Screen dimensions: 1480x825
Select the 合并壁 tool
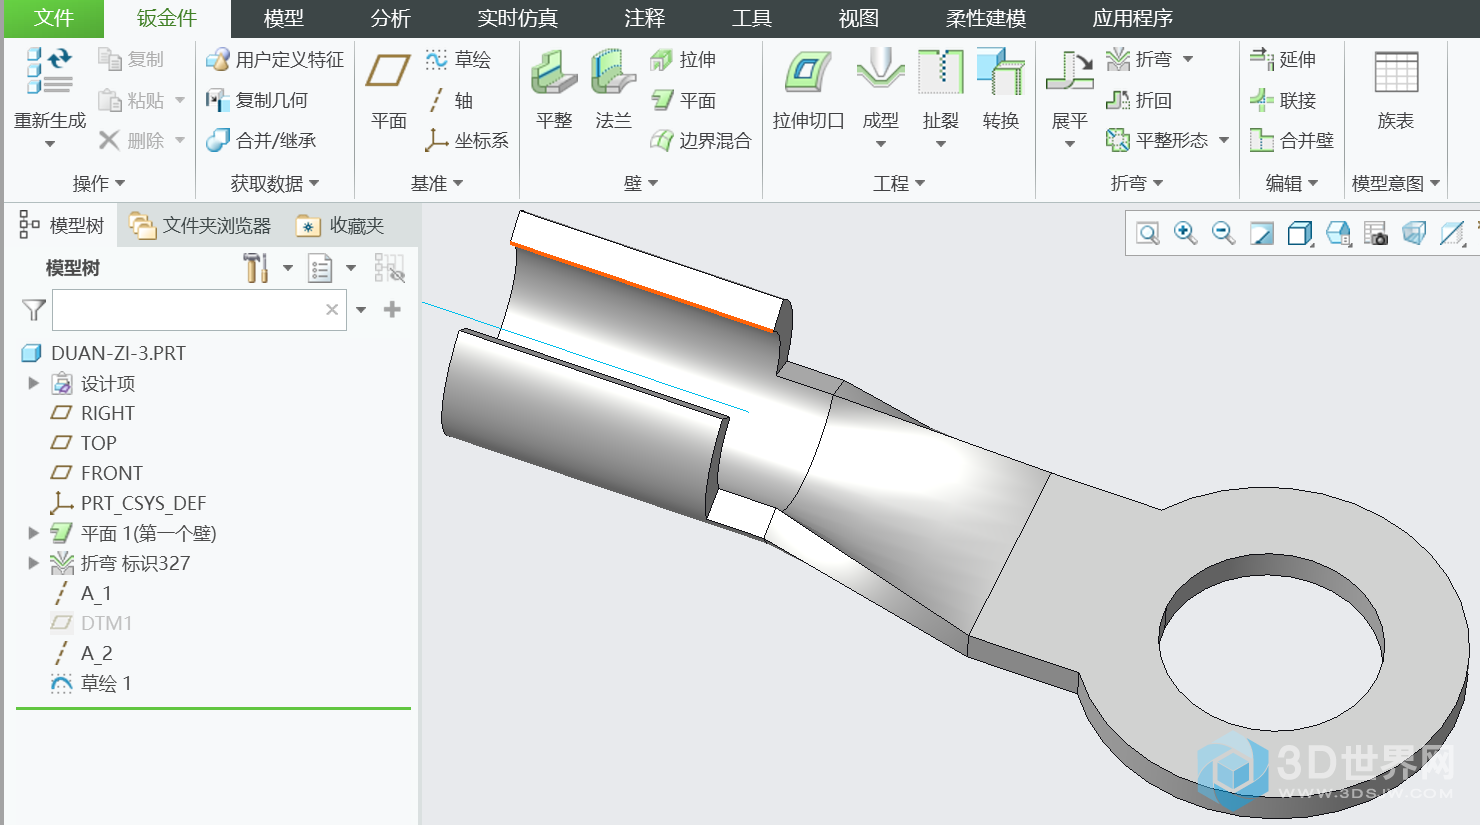coord(1292,140)
